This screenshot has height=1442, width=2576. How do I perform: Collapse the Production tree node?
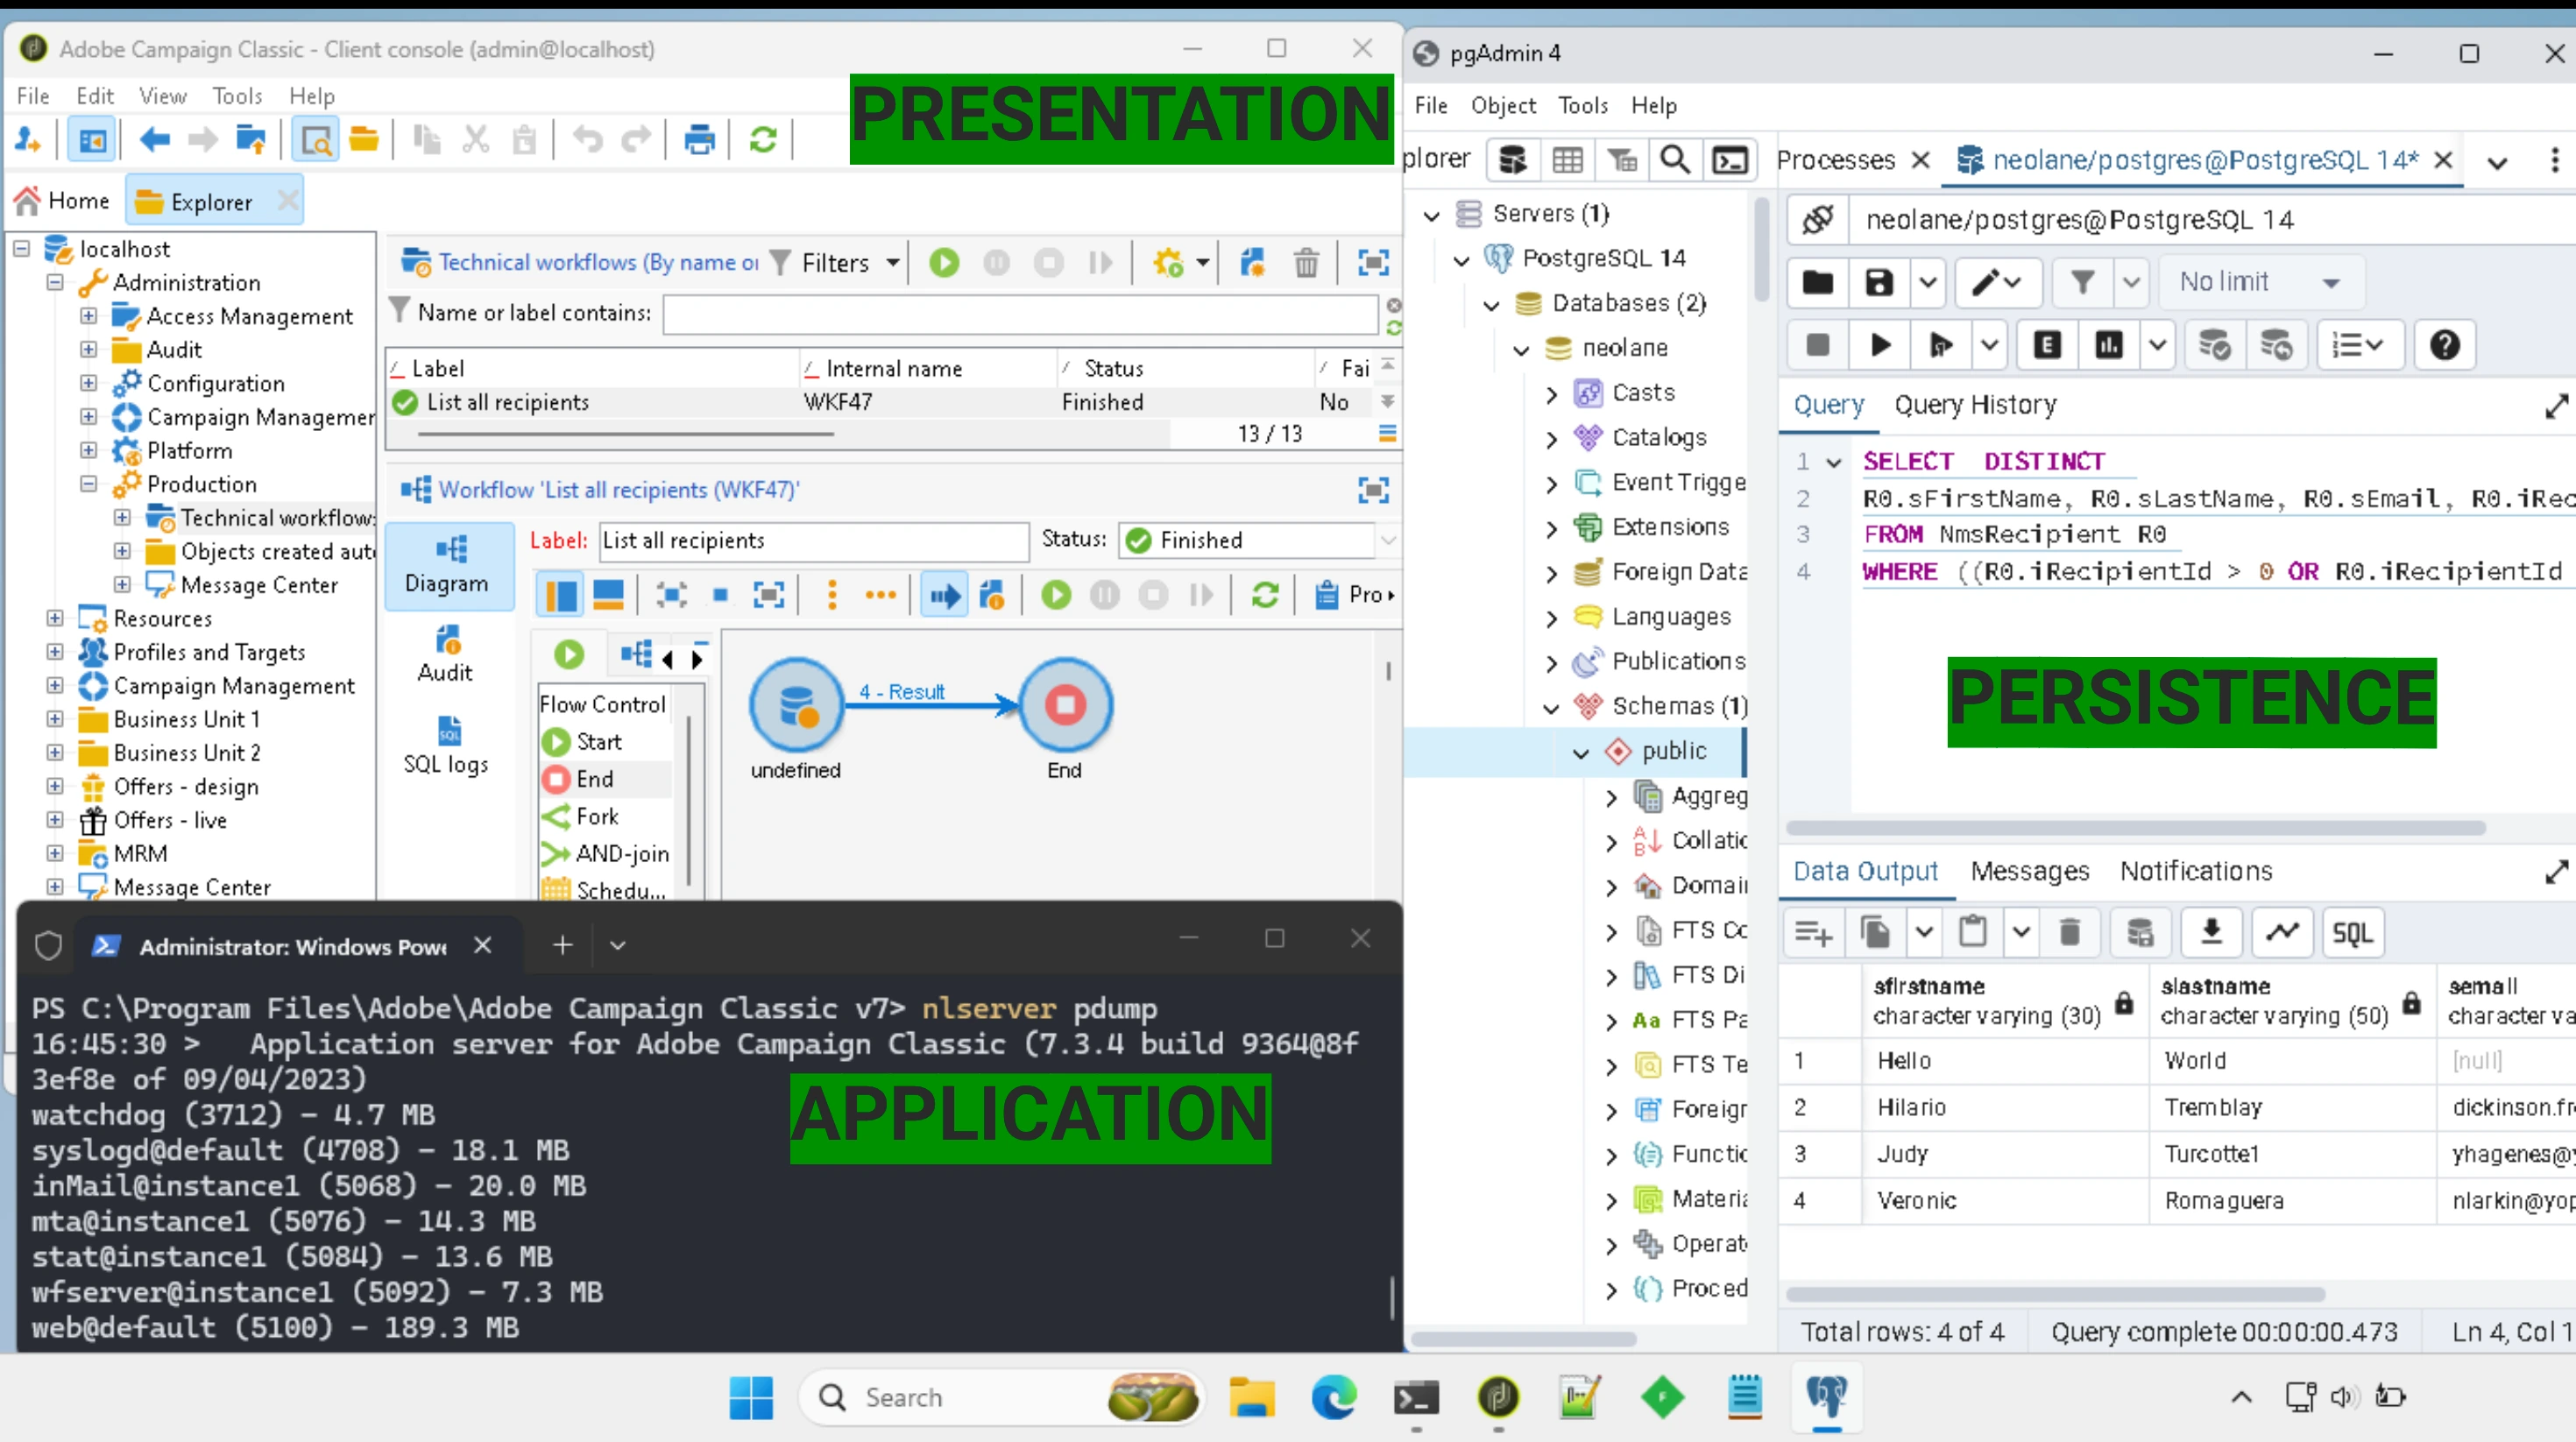(x=89, y=484)
